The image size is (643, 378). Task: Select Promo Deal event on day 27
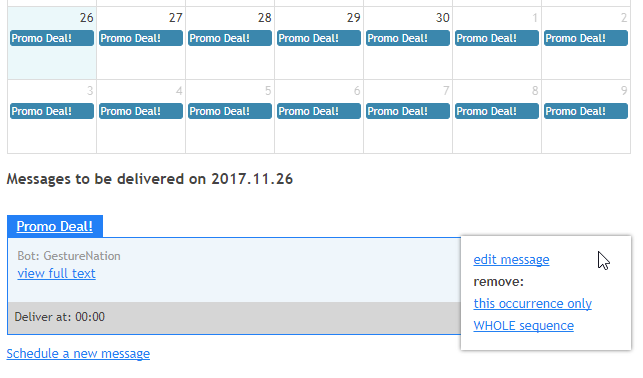(141, 38)
